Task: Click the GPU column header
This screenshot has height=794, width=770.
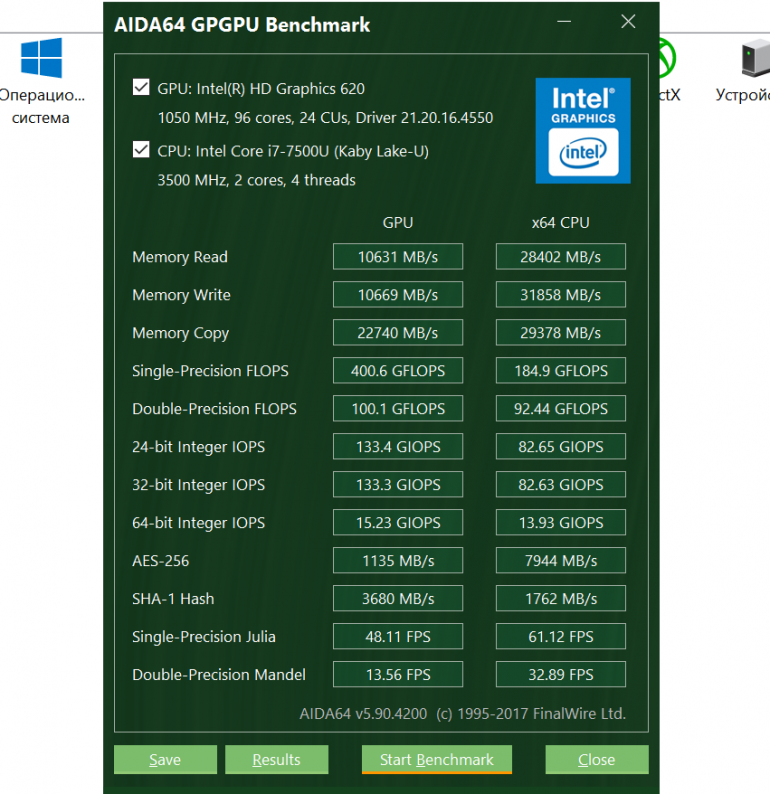Action: 398,223
